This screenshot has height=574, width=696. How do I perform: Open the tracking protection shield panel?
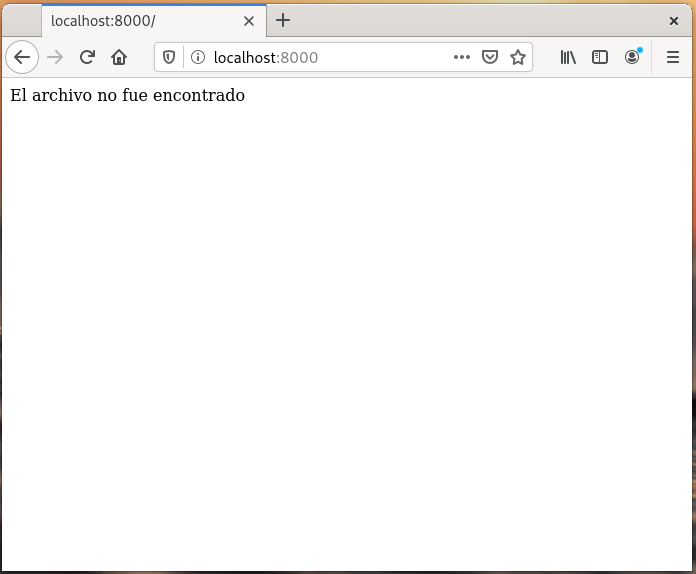coord(169,57)
